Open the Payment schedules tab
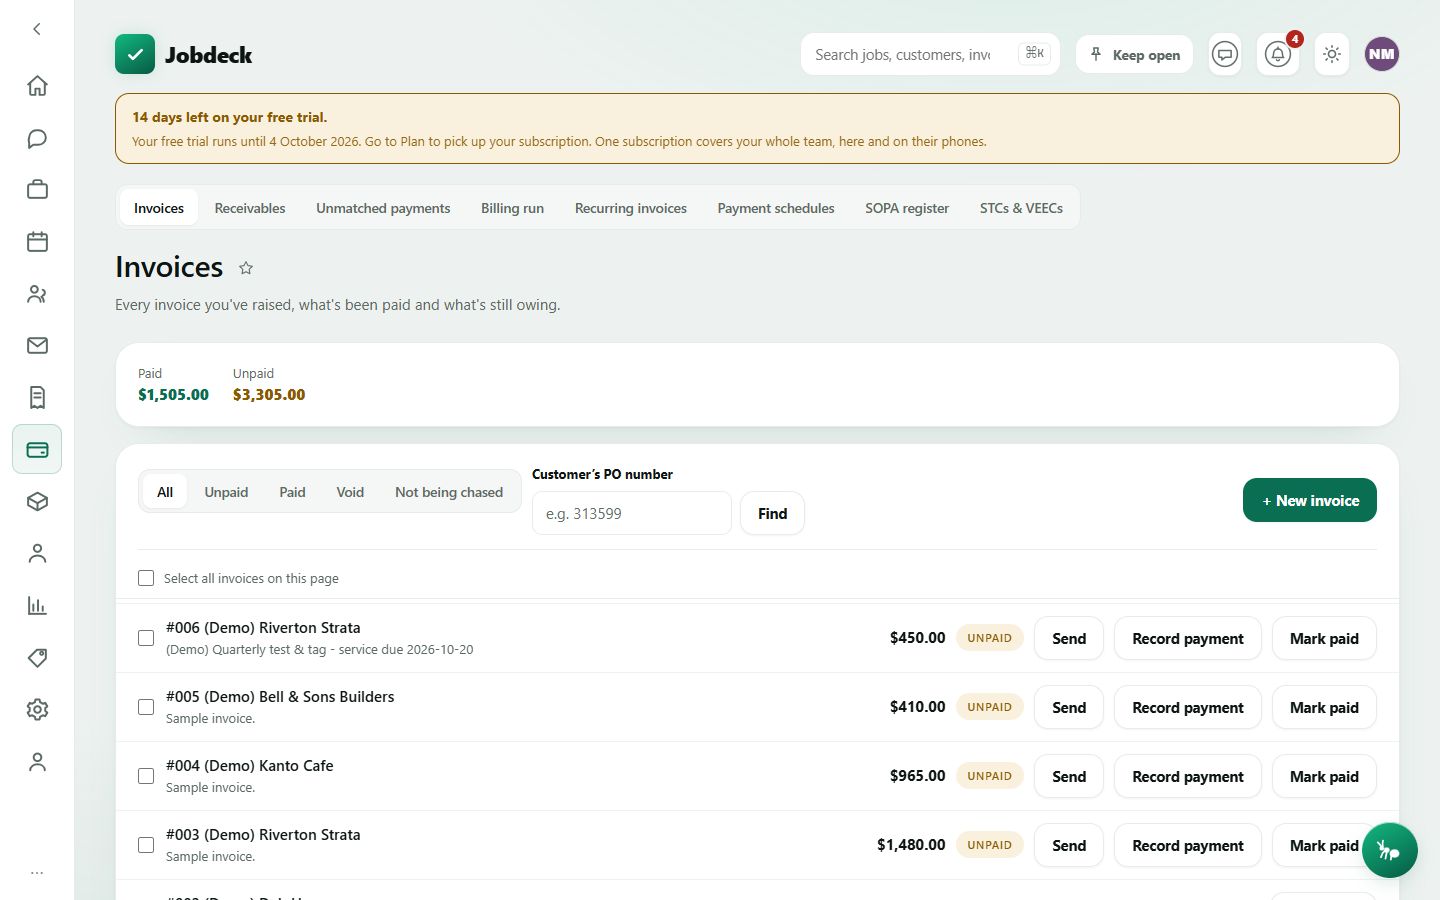Viewport: 1440px width, 900px height. tap(776, 208)
